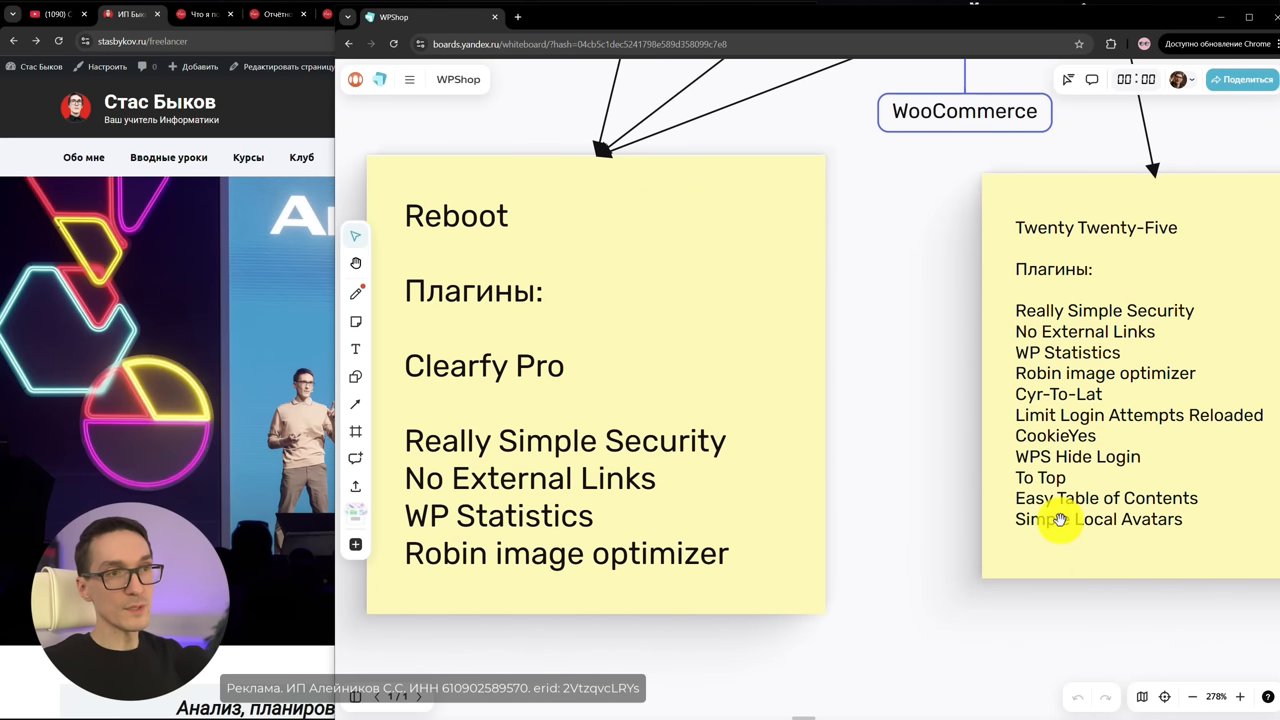Image resolution: width=1280 pixels, height=720 pixels.
Task: Open more tools plus button
Action: (x=355, y=545)
